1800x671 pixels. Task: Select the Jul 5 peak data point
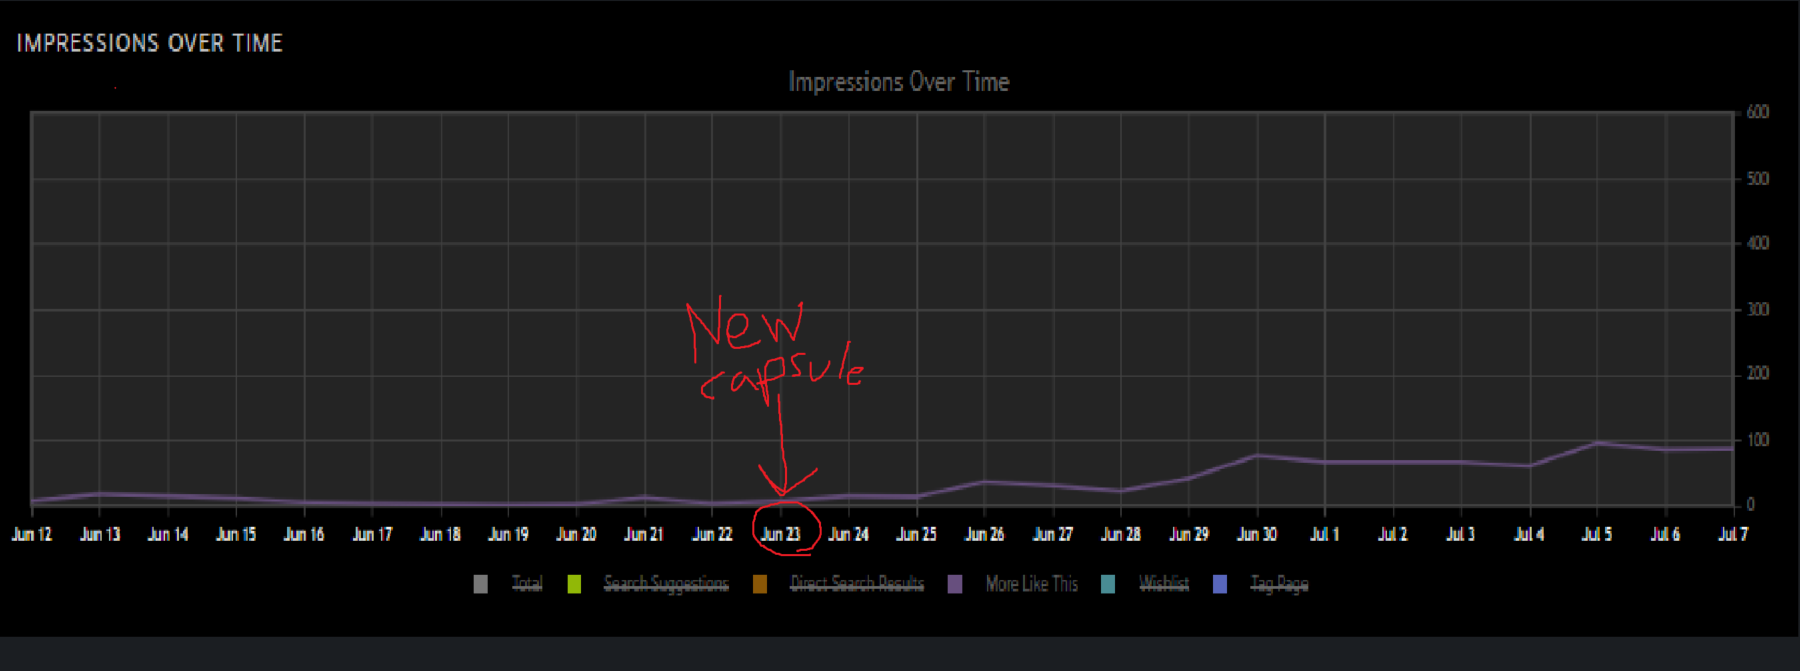tap(1597, 443)
